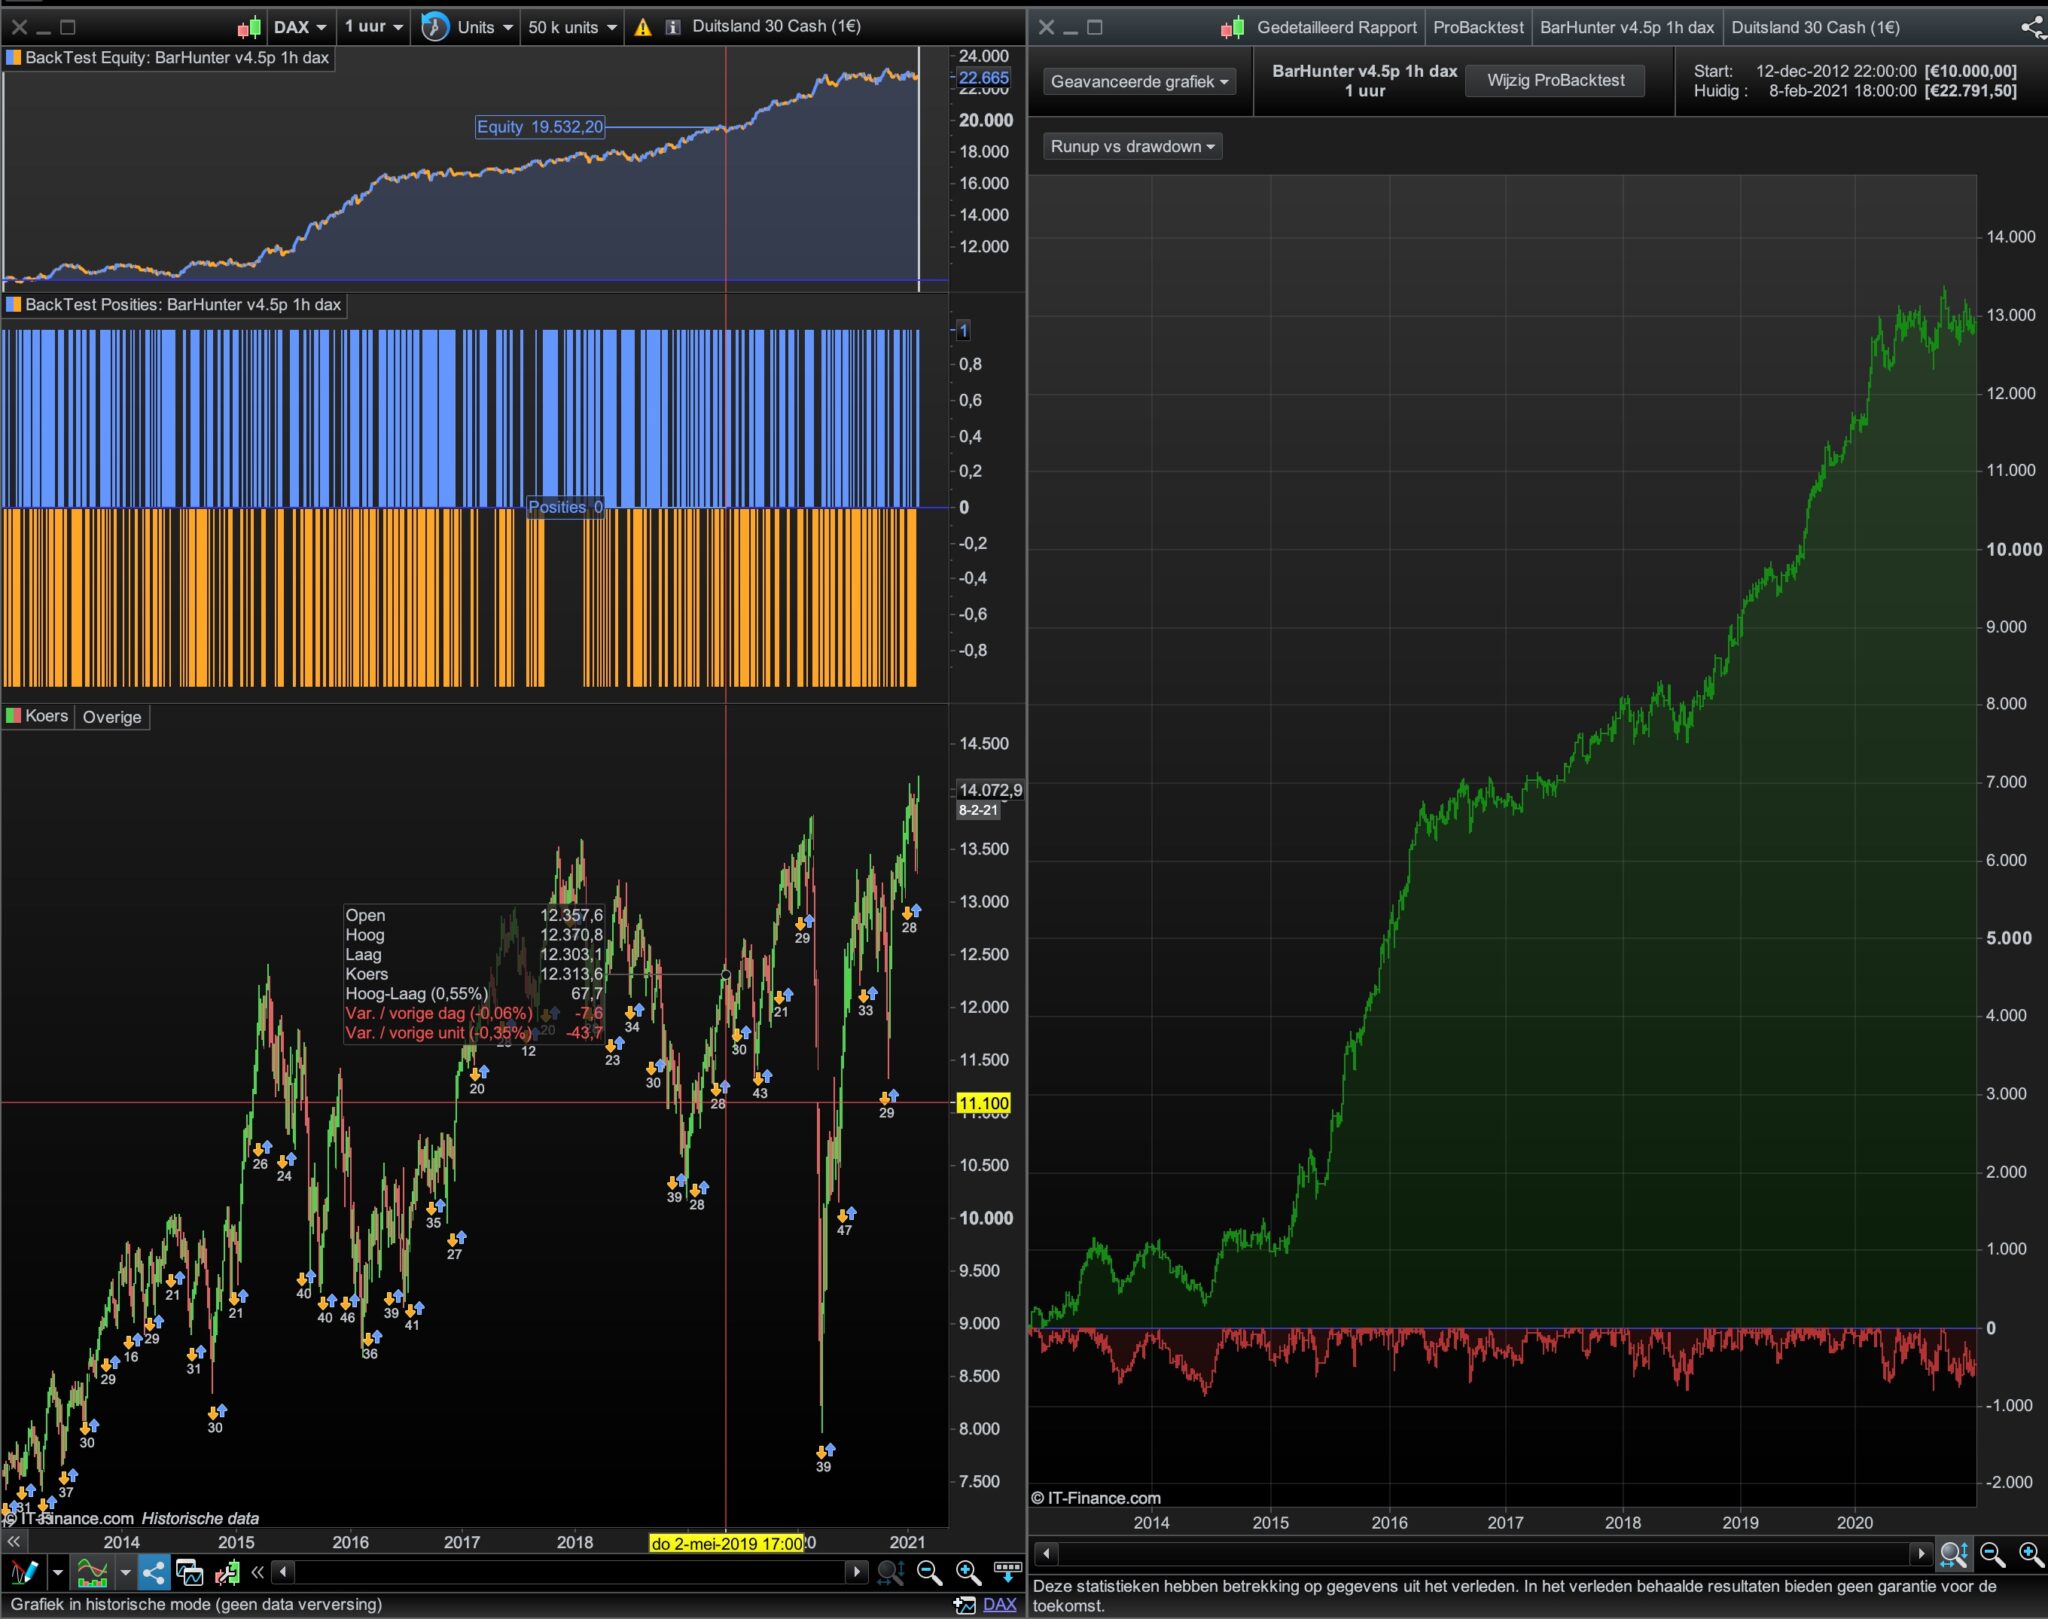Screen dimensions: 2048x1619
Task: Click the share icon in report panel header
Action: click(x=2032, y=27)
